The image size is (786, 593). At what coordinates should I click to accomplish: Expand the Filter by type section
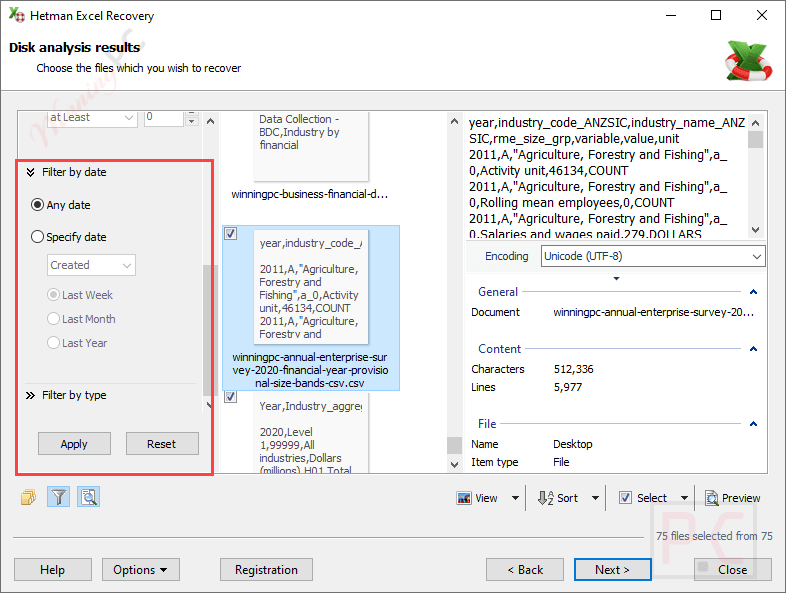(x=31, y=395)
